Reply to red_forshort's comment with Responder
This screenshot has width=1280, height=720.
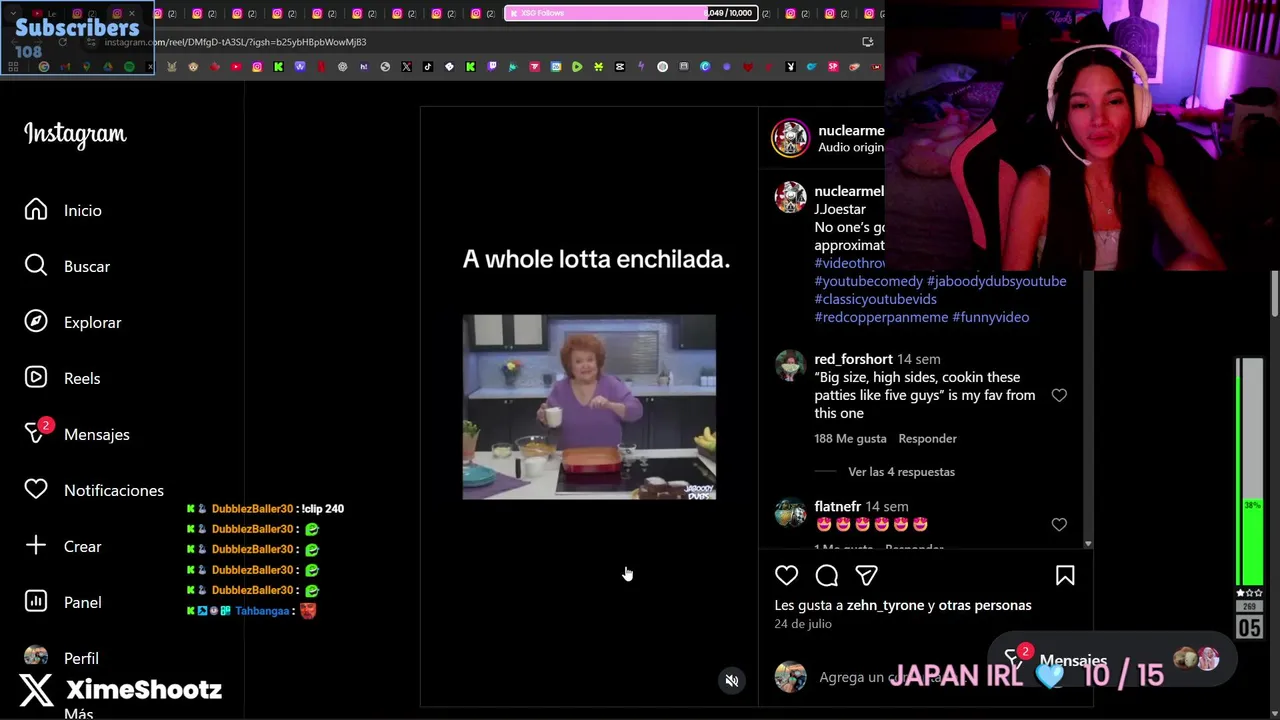click(927, 438)
